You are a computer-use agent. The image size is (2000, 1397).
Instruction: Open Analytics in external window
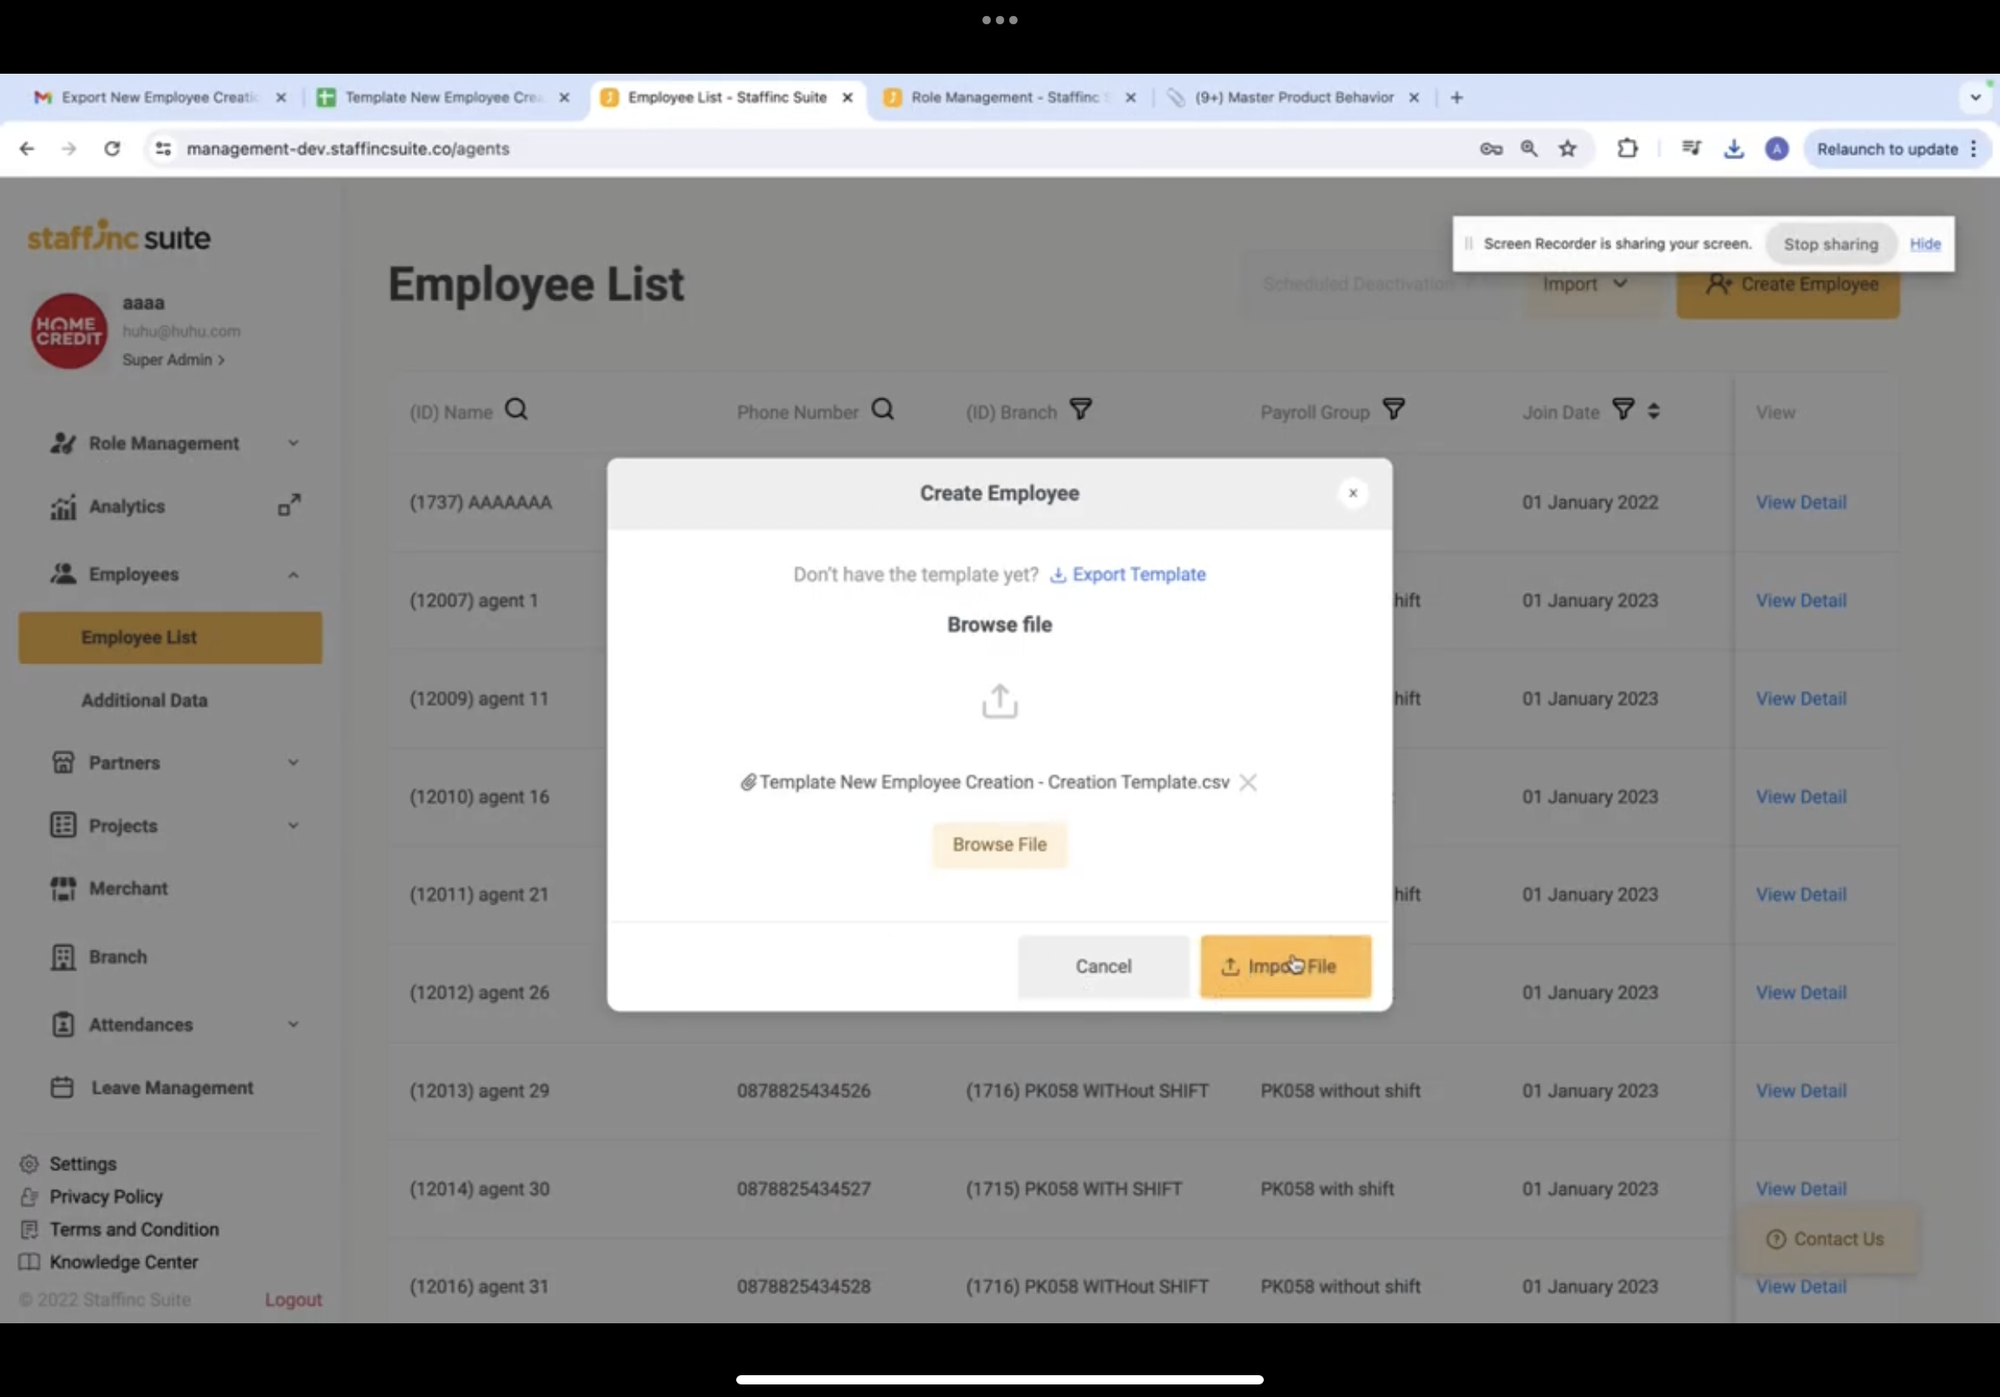(x=289, y=506)
